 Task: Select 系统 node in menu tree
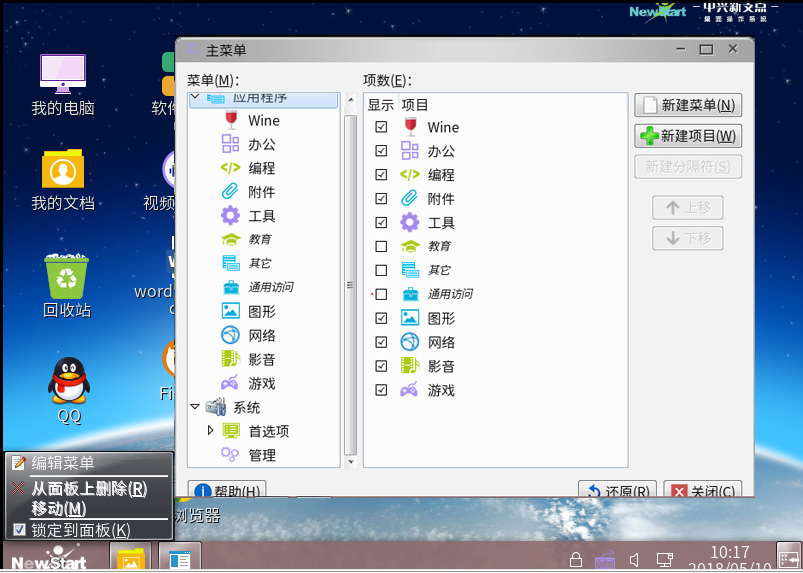tap(246, 407)
